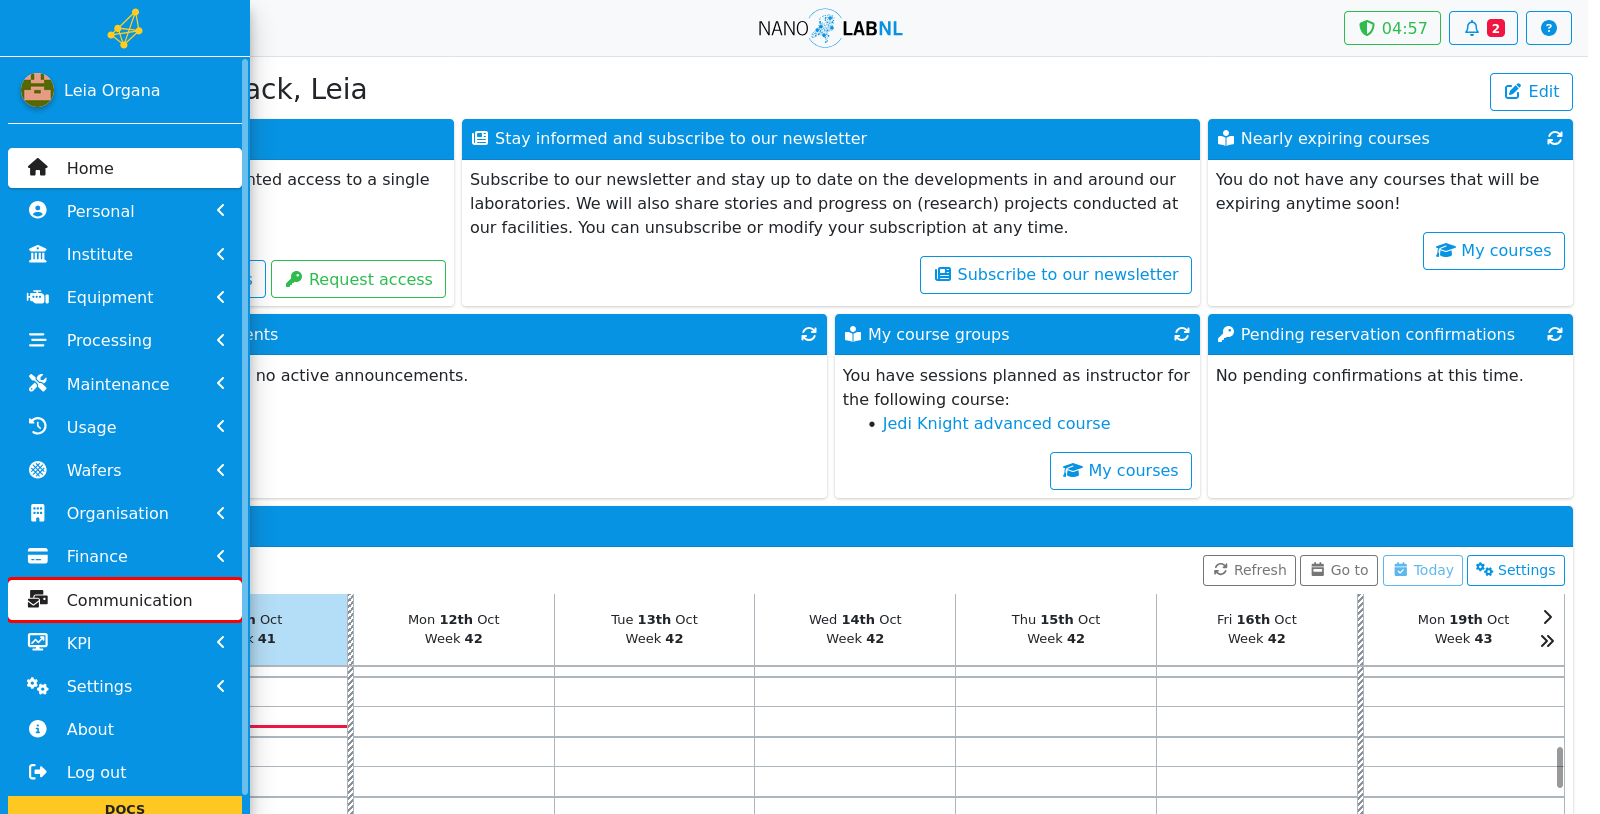Open Leia Organa's user avatar
This screenshot has width=1600, height=814.
click(x=37, y=90)
